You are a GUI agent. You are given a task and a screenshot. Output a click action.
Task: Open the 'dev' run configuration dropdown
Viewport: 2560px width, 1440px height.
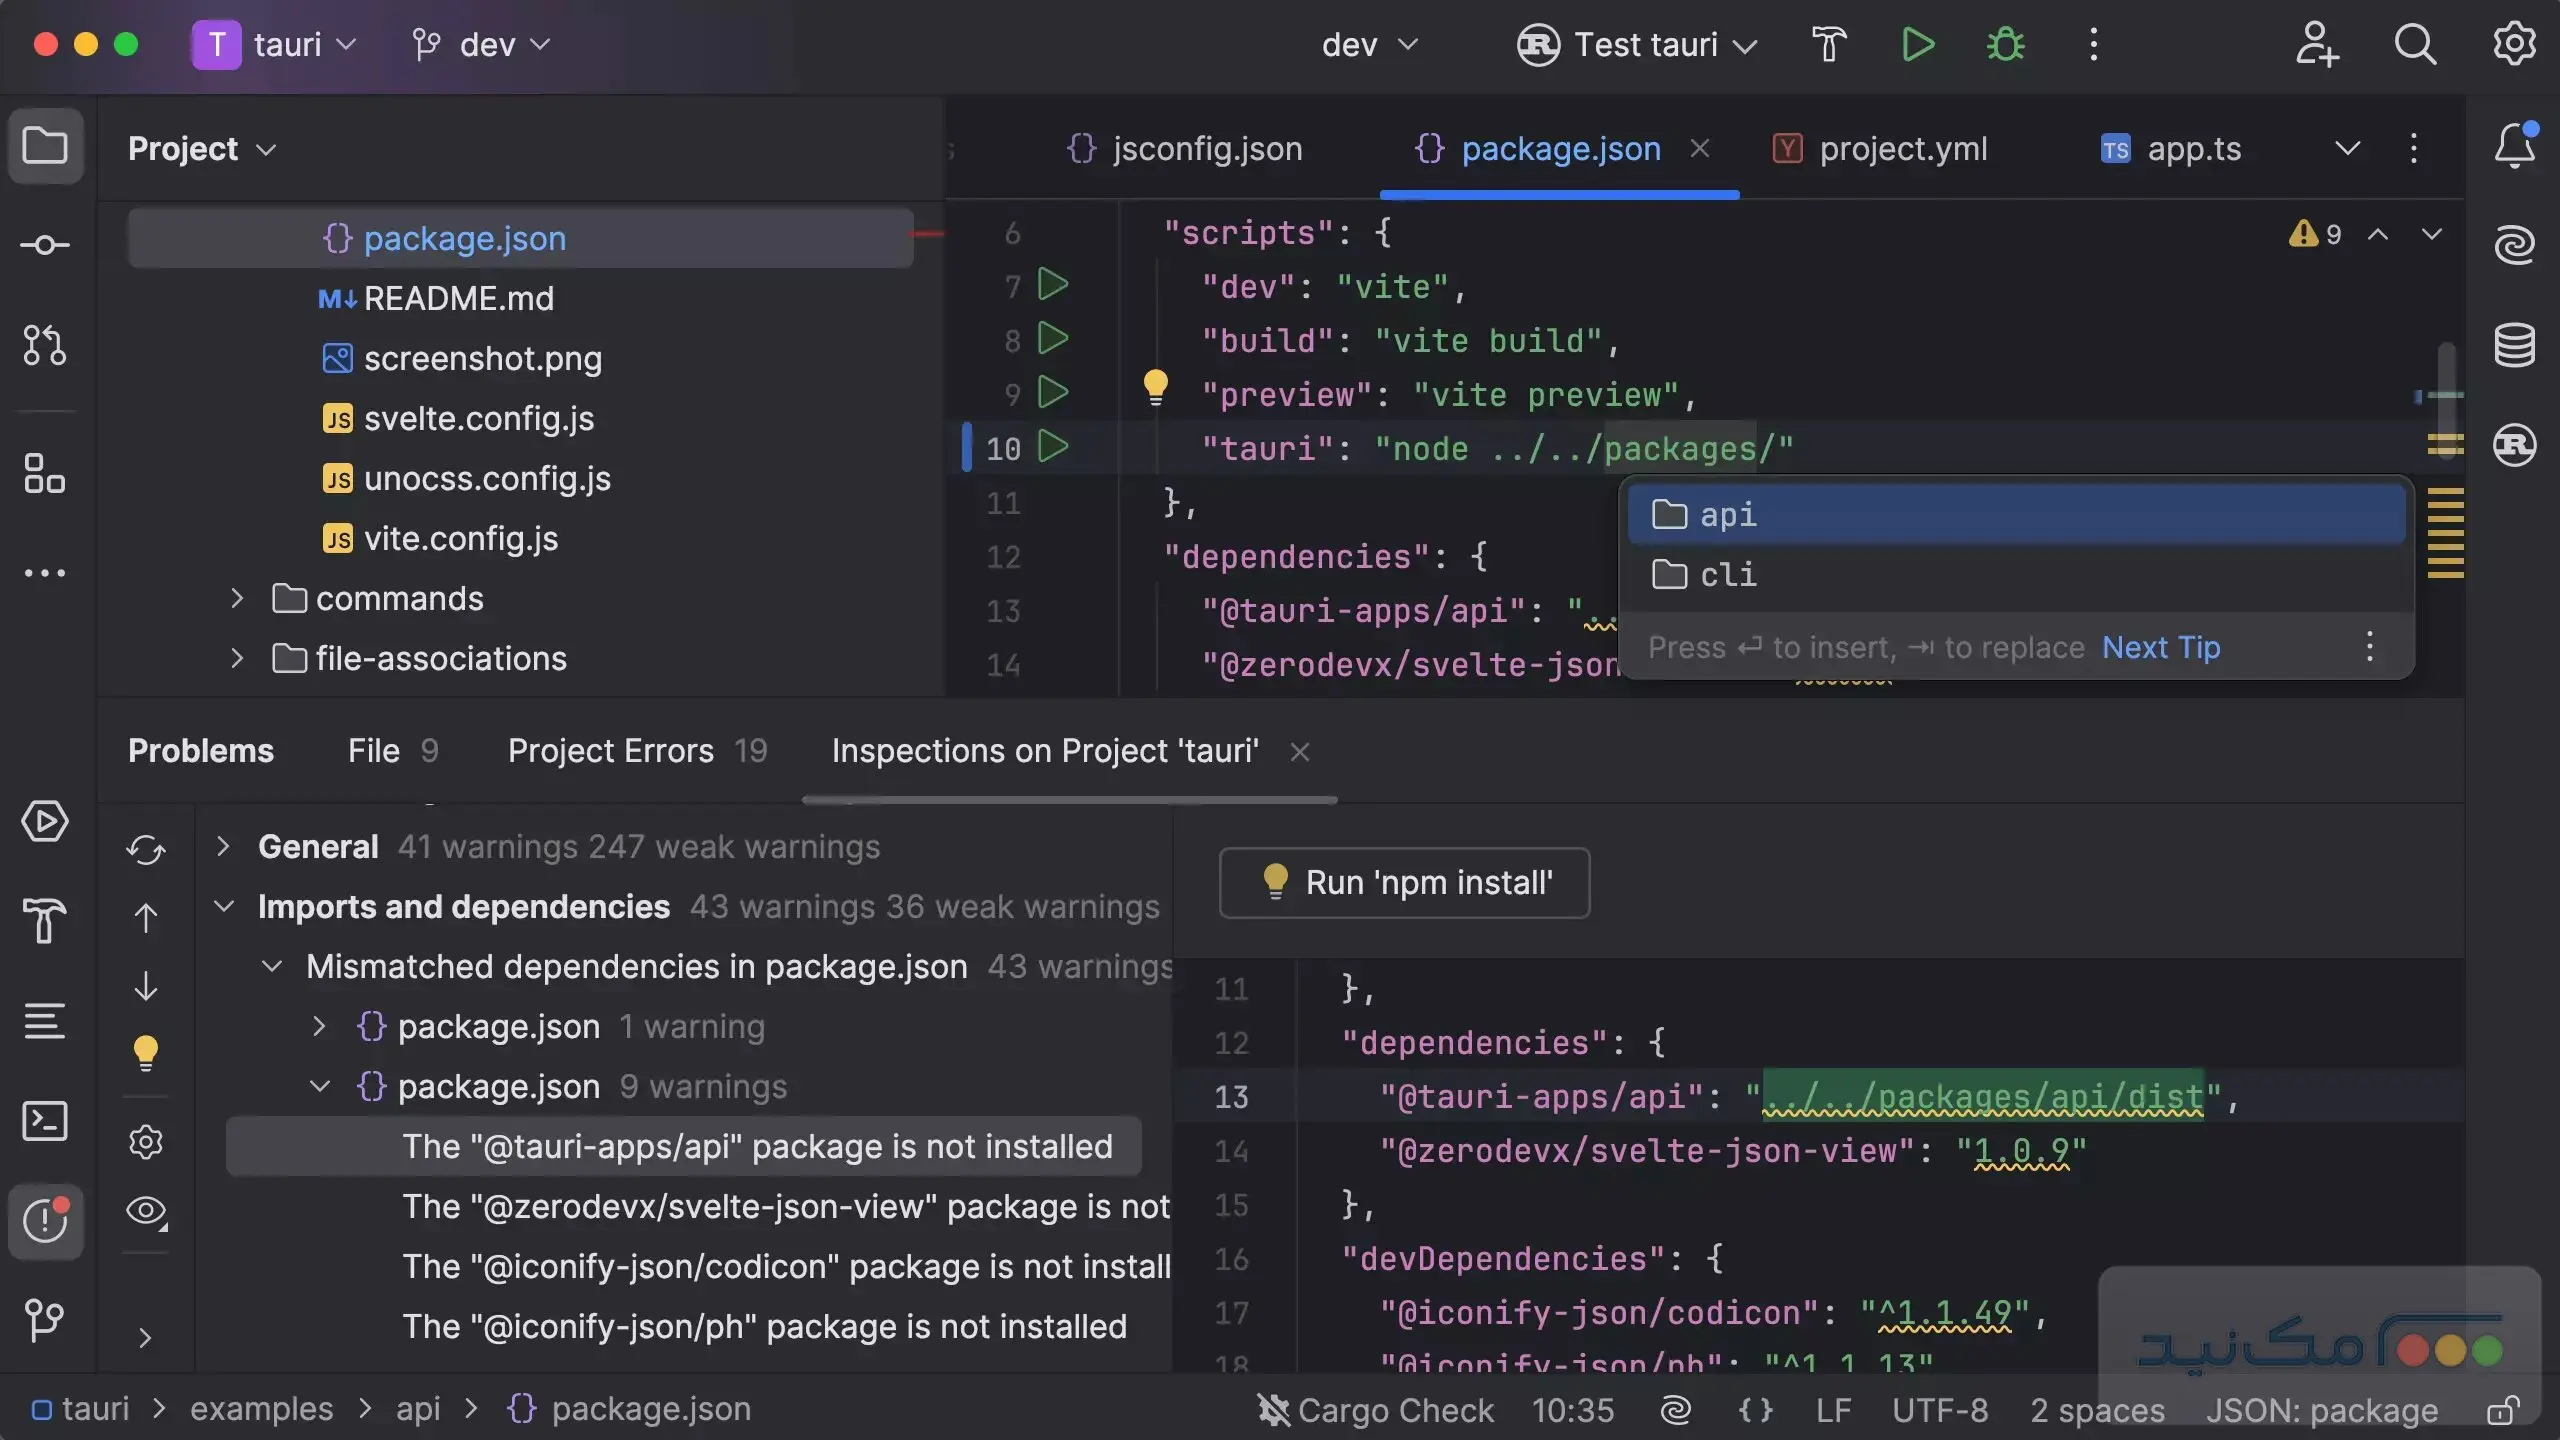click(x=1370, y=44)
